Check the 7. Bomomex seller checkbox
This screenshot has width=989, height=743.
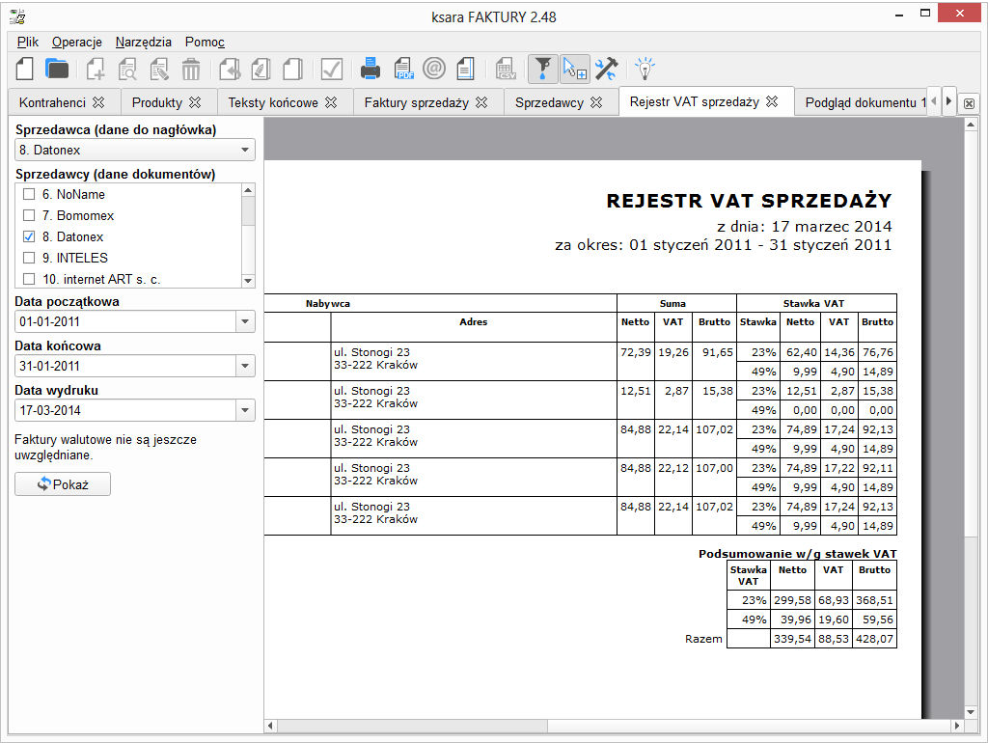click(29, 216)
